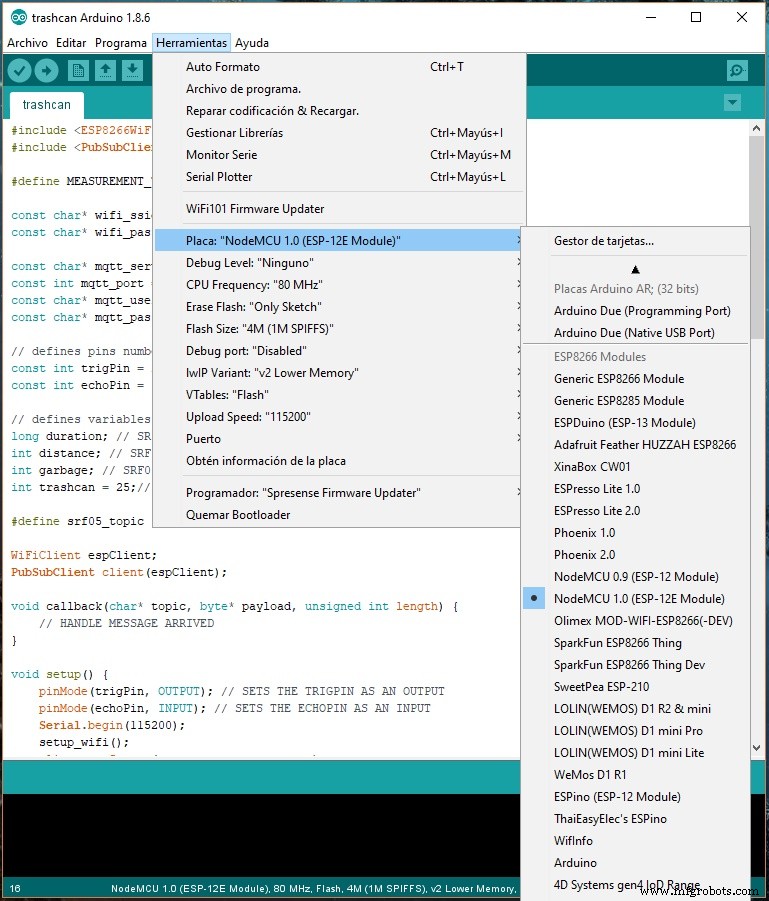Click the scroll-up triangle in boards list
Viewport: 769px width, 901px height.
[x=635, y=269]
